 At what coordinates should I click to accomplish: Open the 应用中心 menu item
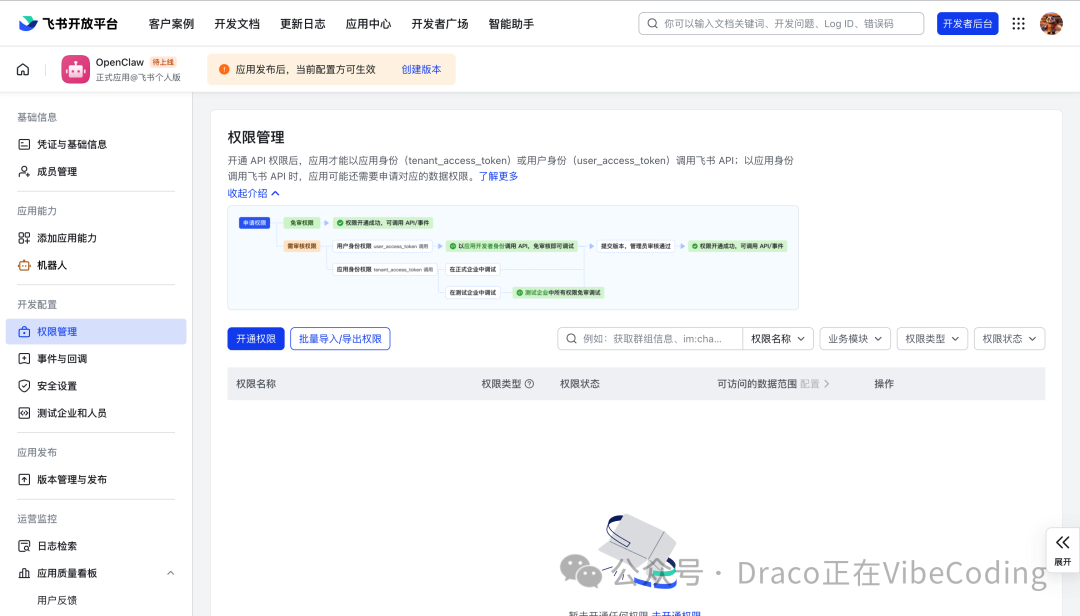coord(368,22)
